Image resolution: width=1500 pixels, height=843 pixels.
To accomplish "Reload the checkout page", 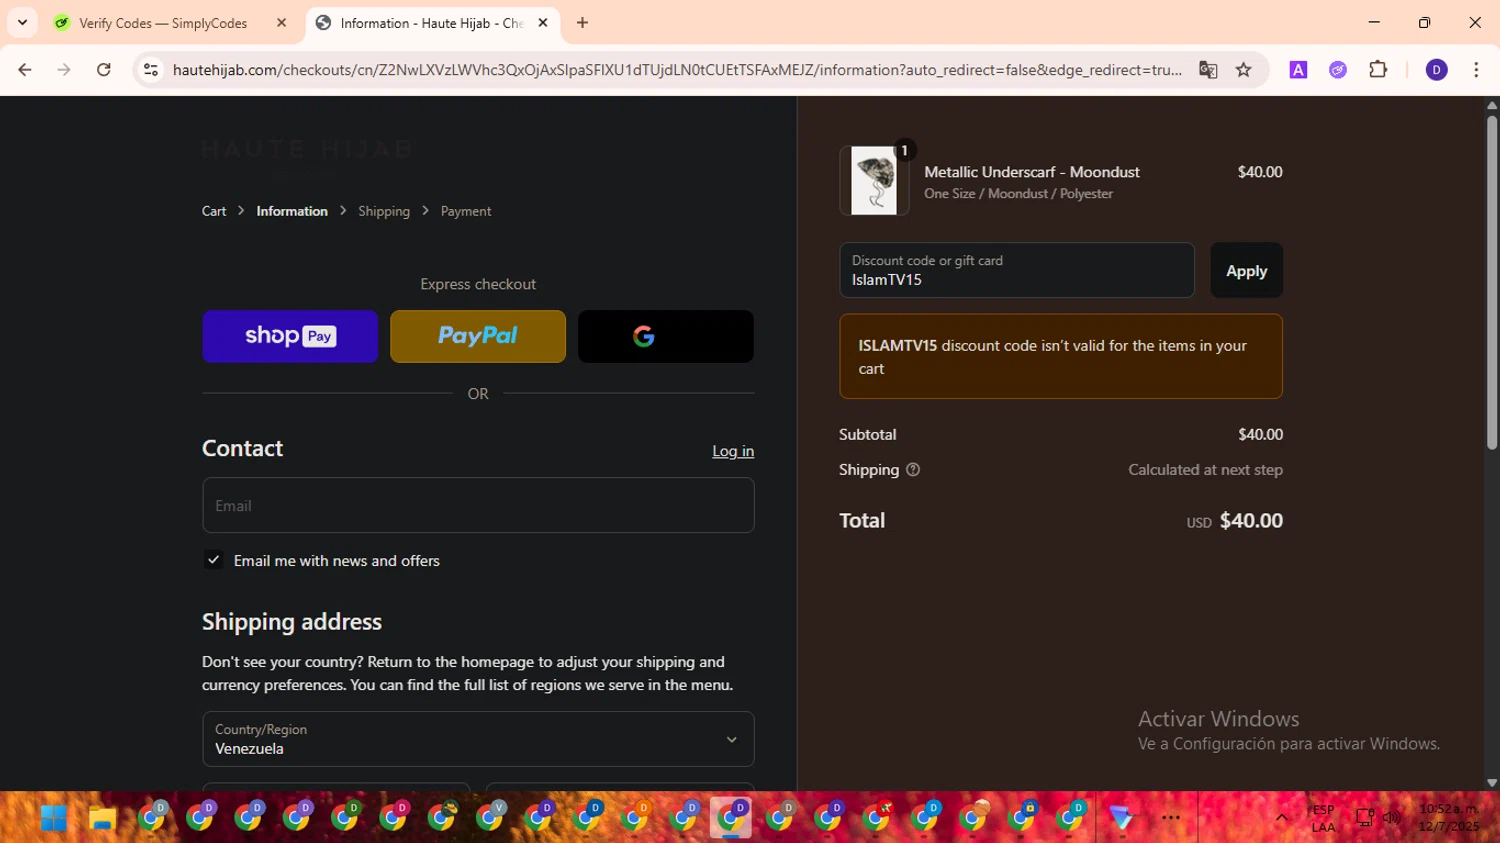I will pos(104,70).
